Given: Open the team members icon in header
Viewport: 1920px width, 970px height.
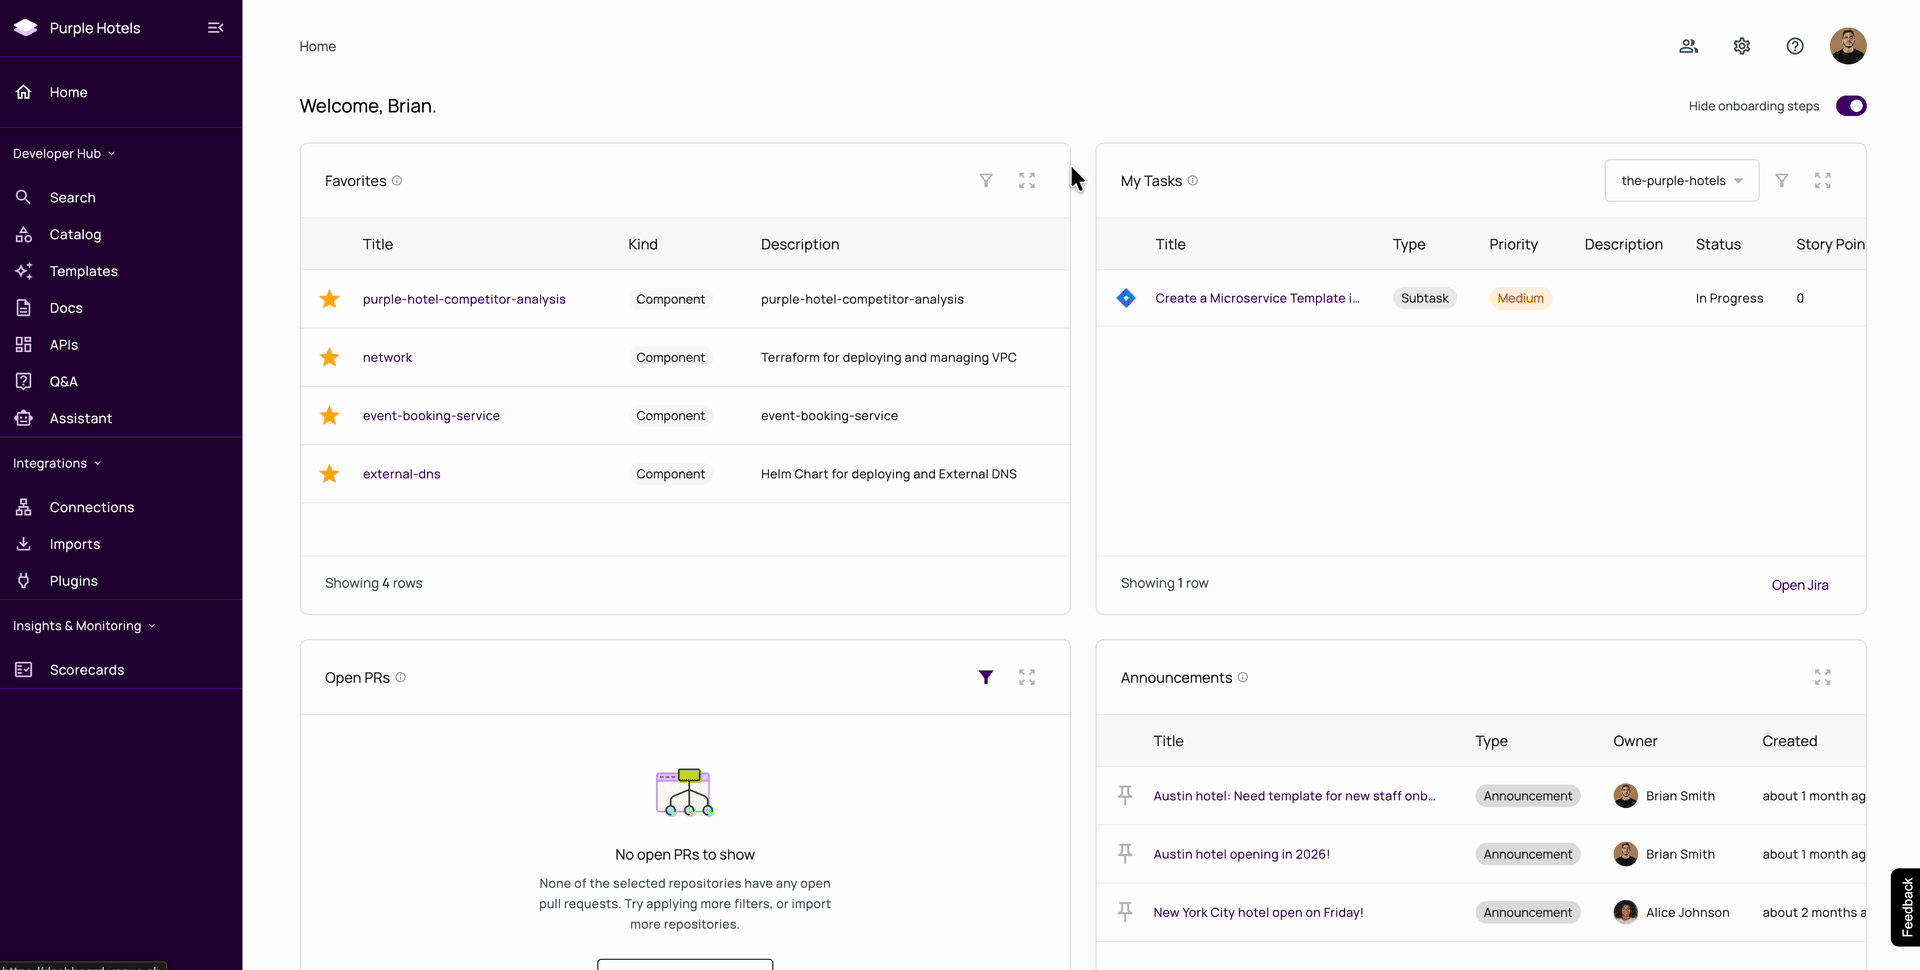Looking at the screenshot, I should 1689,46.
